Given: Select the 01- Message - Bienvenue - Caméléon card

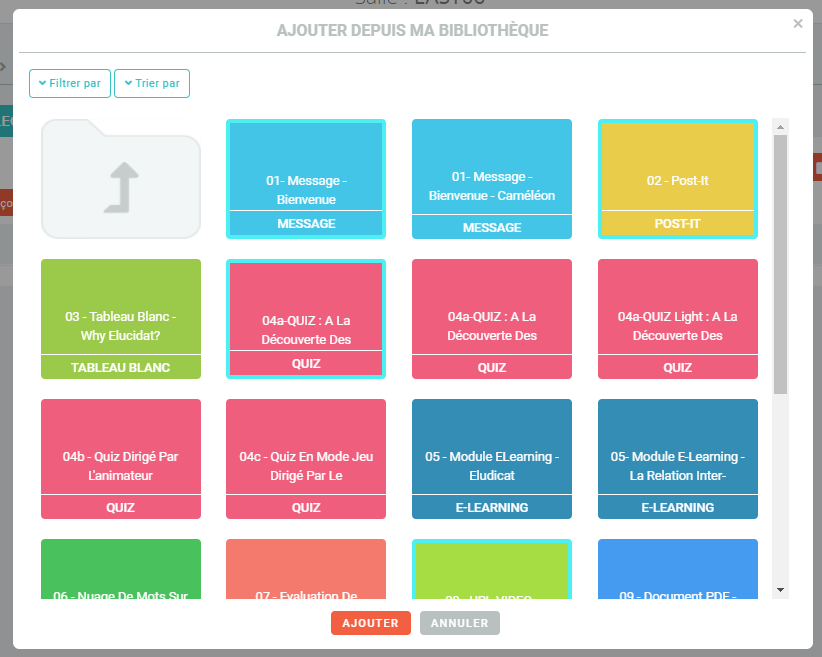Looking at the screenshot, I should pyautogui.click(x=492, y=179).
